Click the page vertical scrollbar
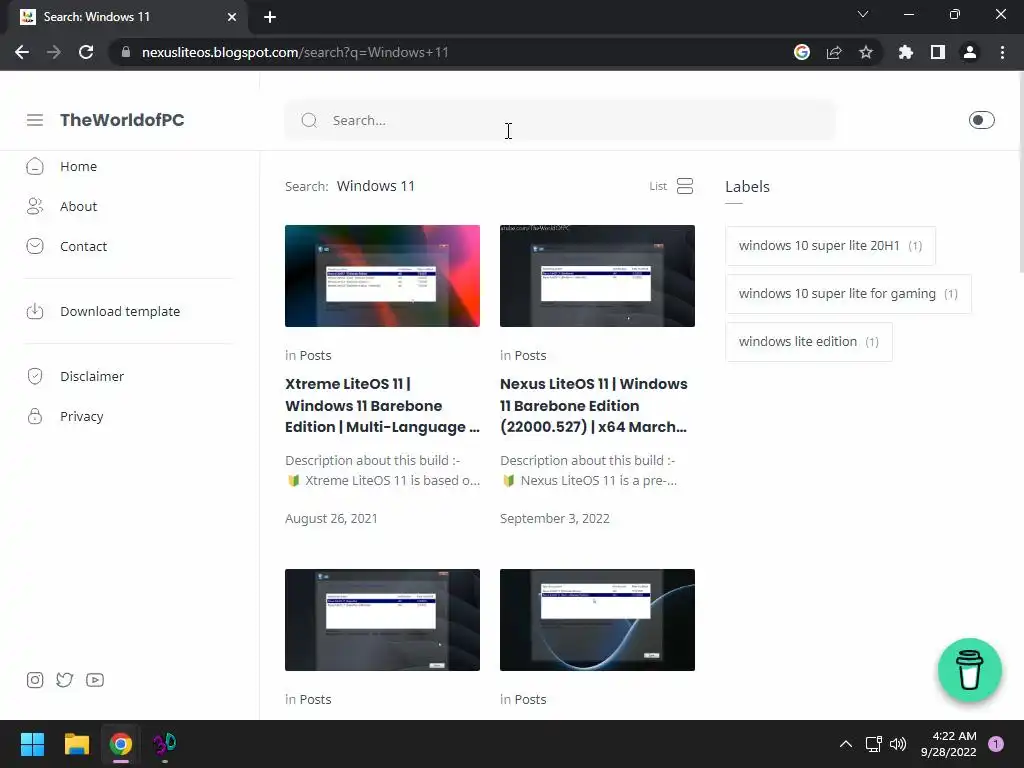The image size is (1024, 768). point(1021,171)
